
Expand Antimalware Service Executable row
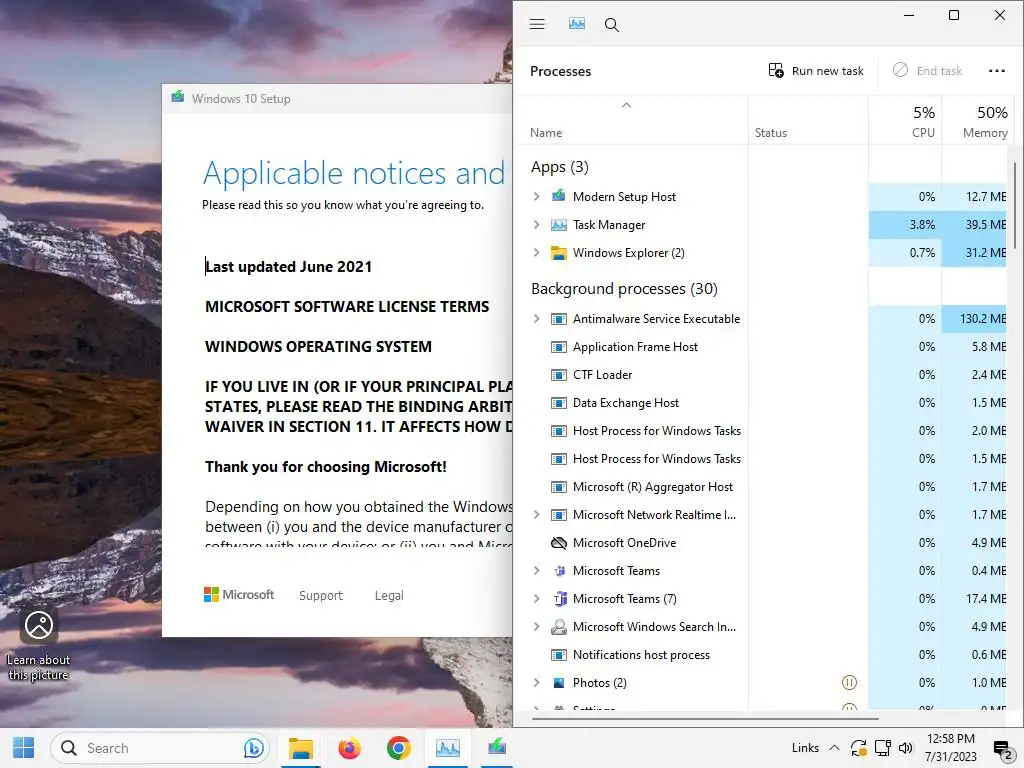pyautogui.click(x=536, y=319)
